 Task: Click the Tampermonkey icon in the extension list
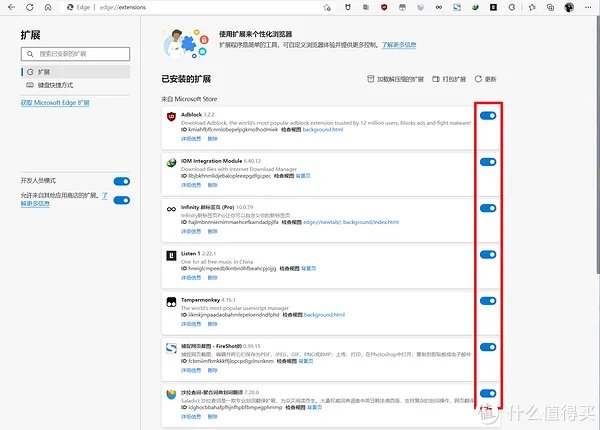click(171, 302)
